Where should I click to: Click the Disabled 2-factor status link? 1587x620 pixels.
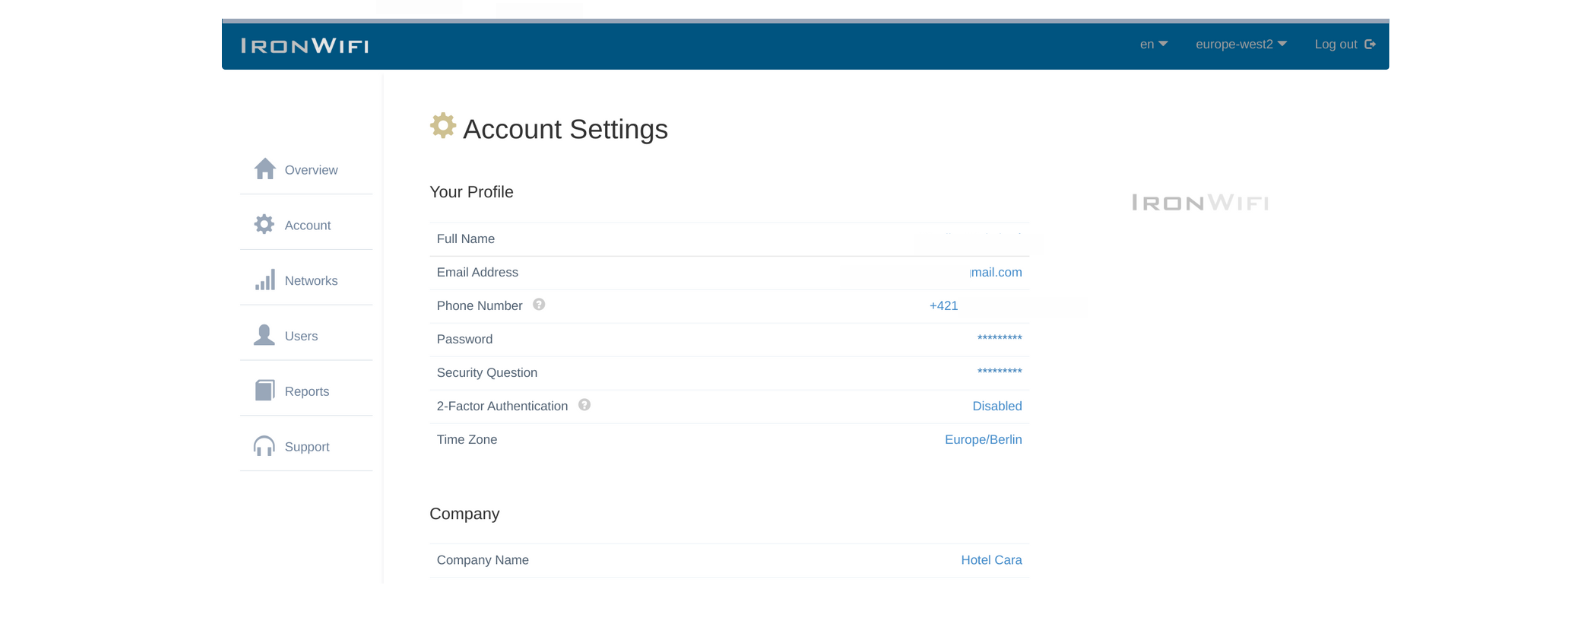click(x=997, y=406)
